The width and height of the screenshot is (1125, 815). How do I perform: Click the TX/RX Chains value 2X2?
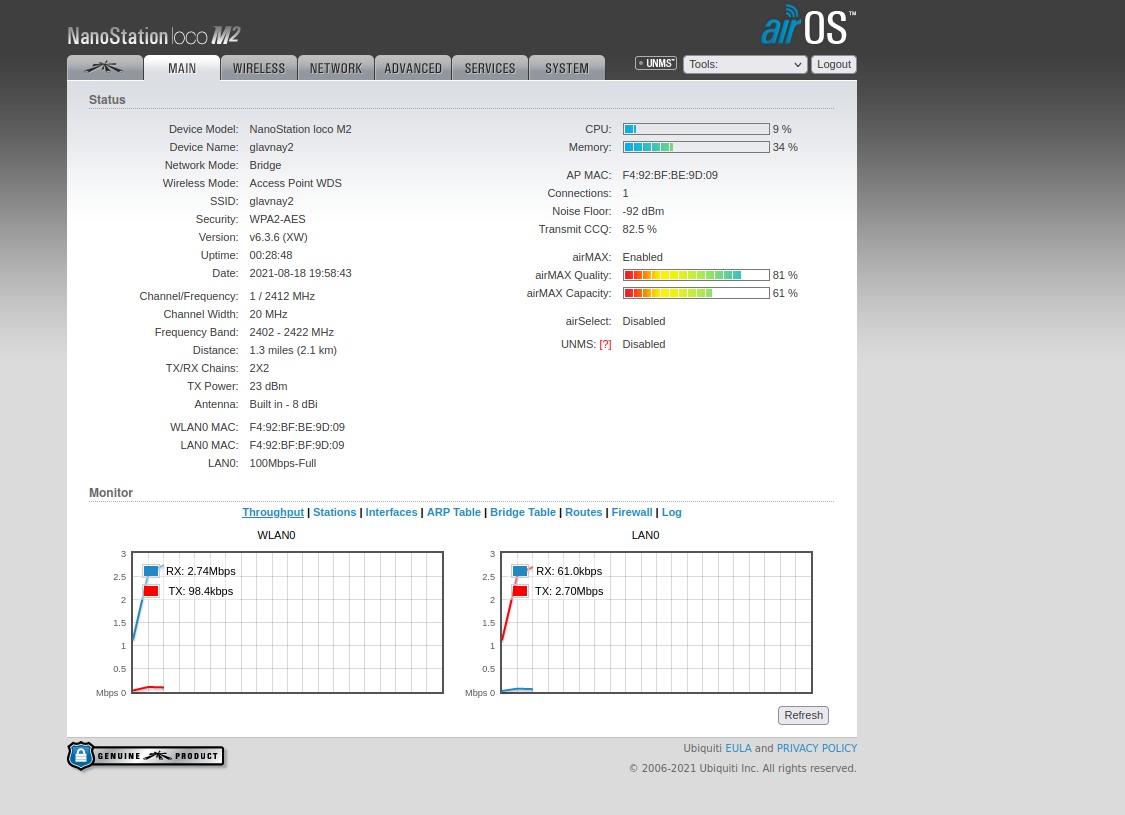click(x=259, y=368)
